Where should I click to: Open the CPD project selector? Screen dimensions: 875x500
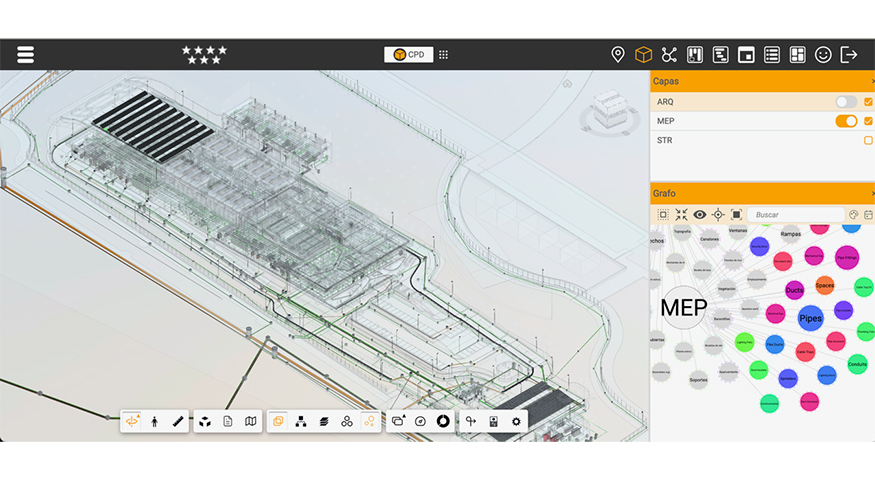tap(408, 54)
